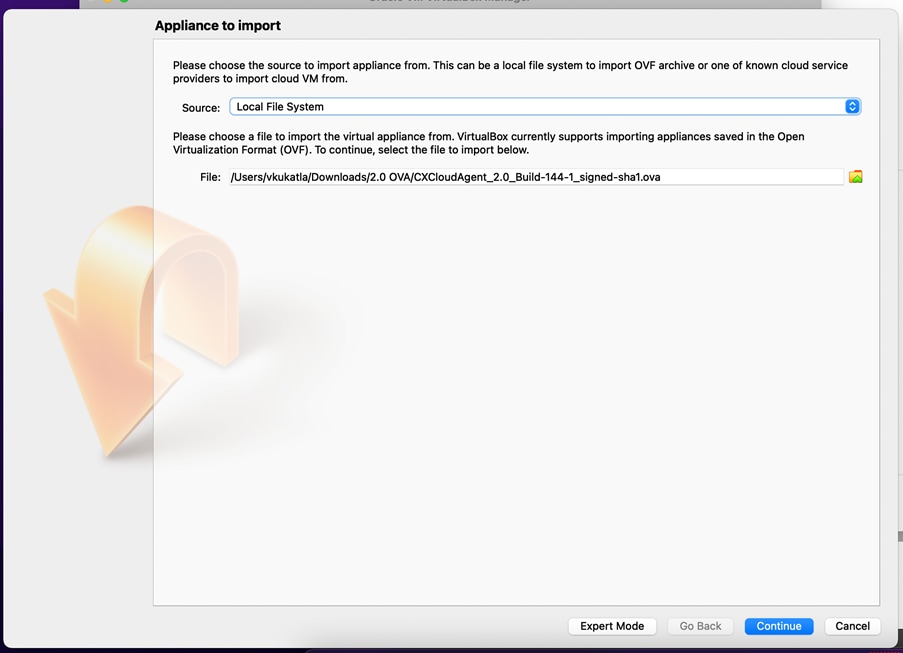Click the Go Back button

click(700, 626)
